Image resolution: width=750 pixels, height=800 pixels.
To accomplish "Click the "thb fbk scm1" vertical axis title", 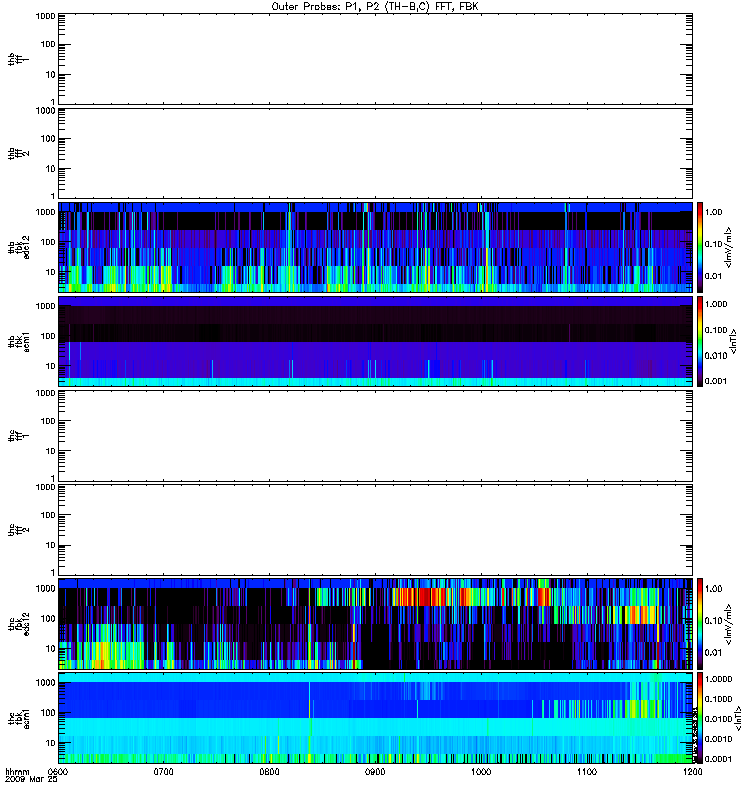I will coord(18,341).
